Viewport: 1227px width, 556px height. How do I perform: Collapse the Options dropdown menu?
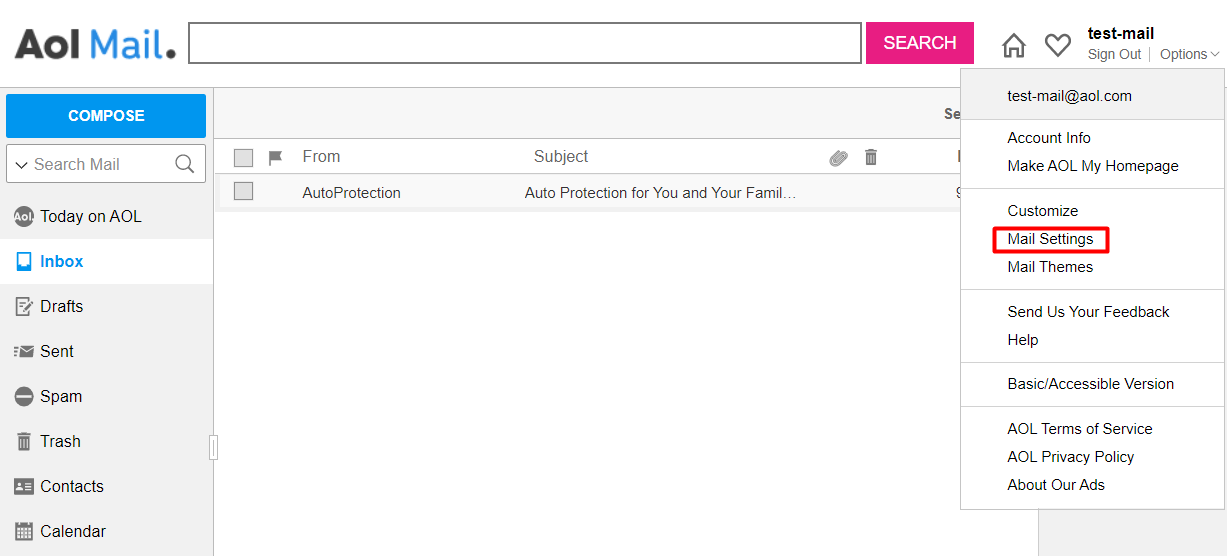pyautogui.click(x=1189, y=55)
